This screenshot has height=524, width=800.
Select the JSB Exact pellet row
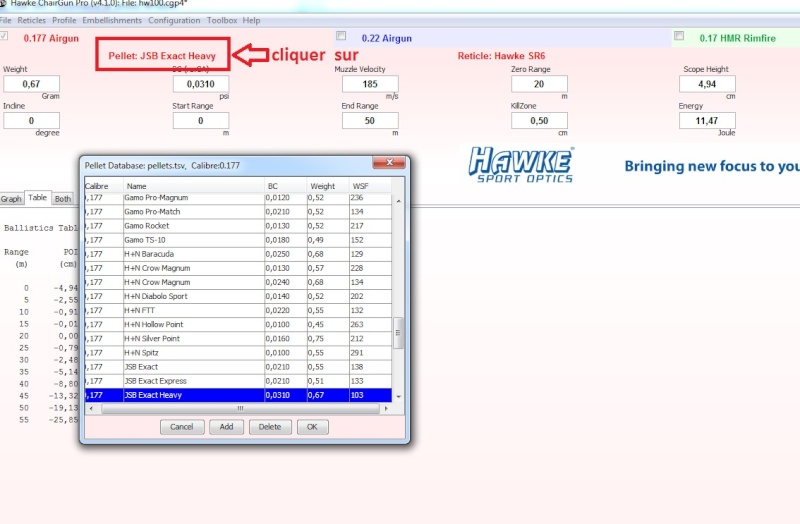pyautogui.click(x=238, y=367)
